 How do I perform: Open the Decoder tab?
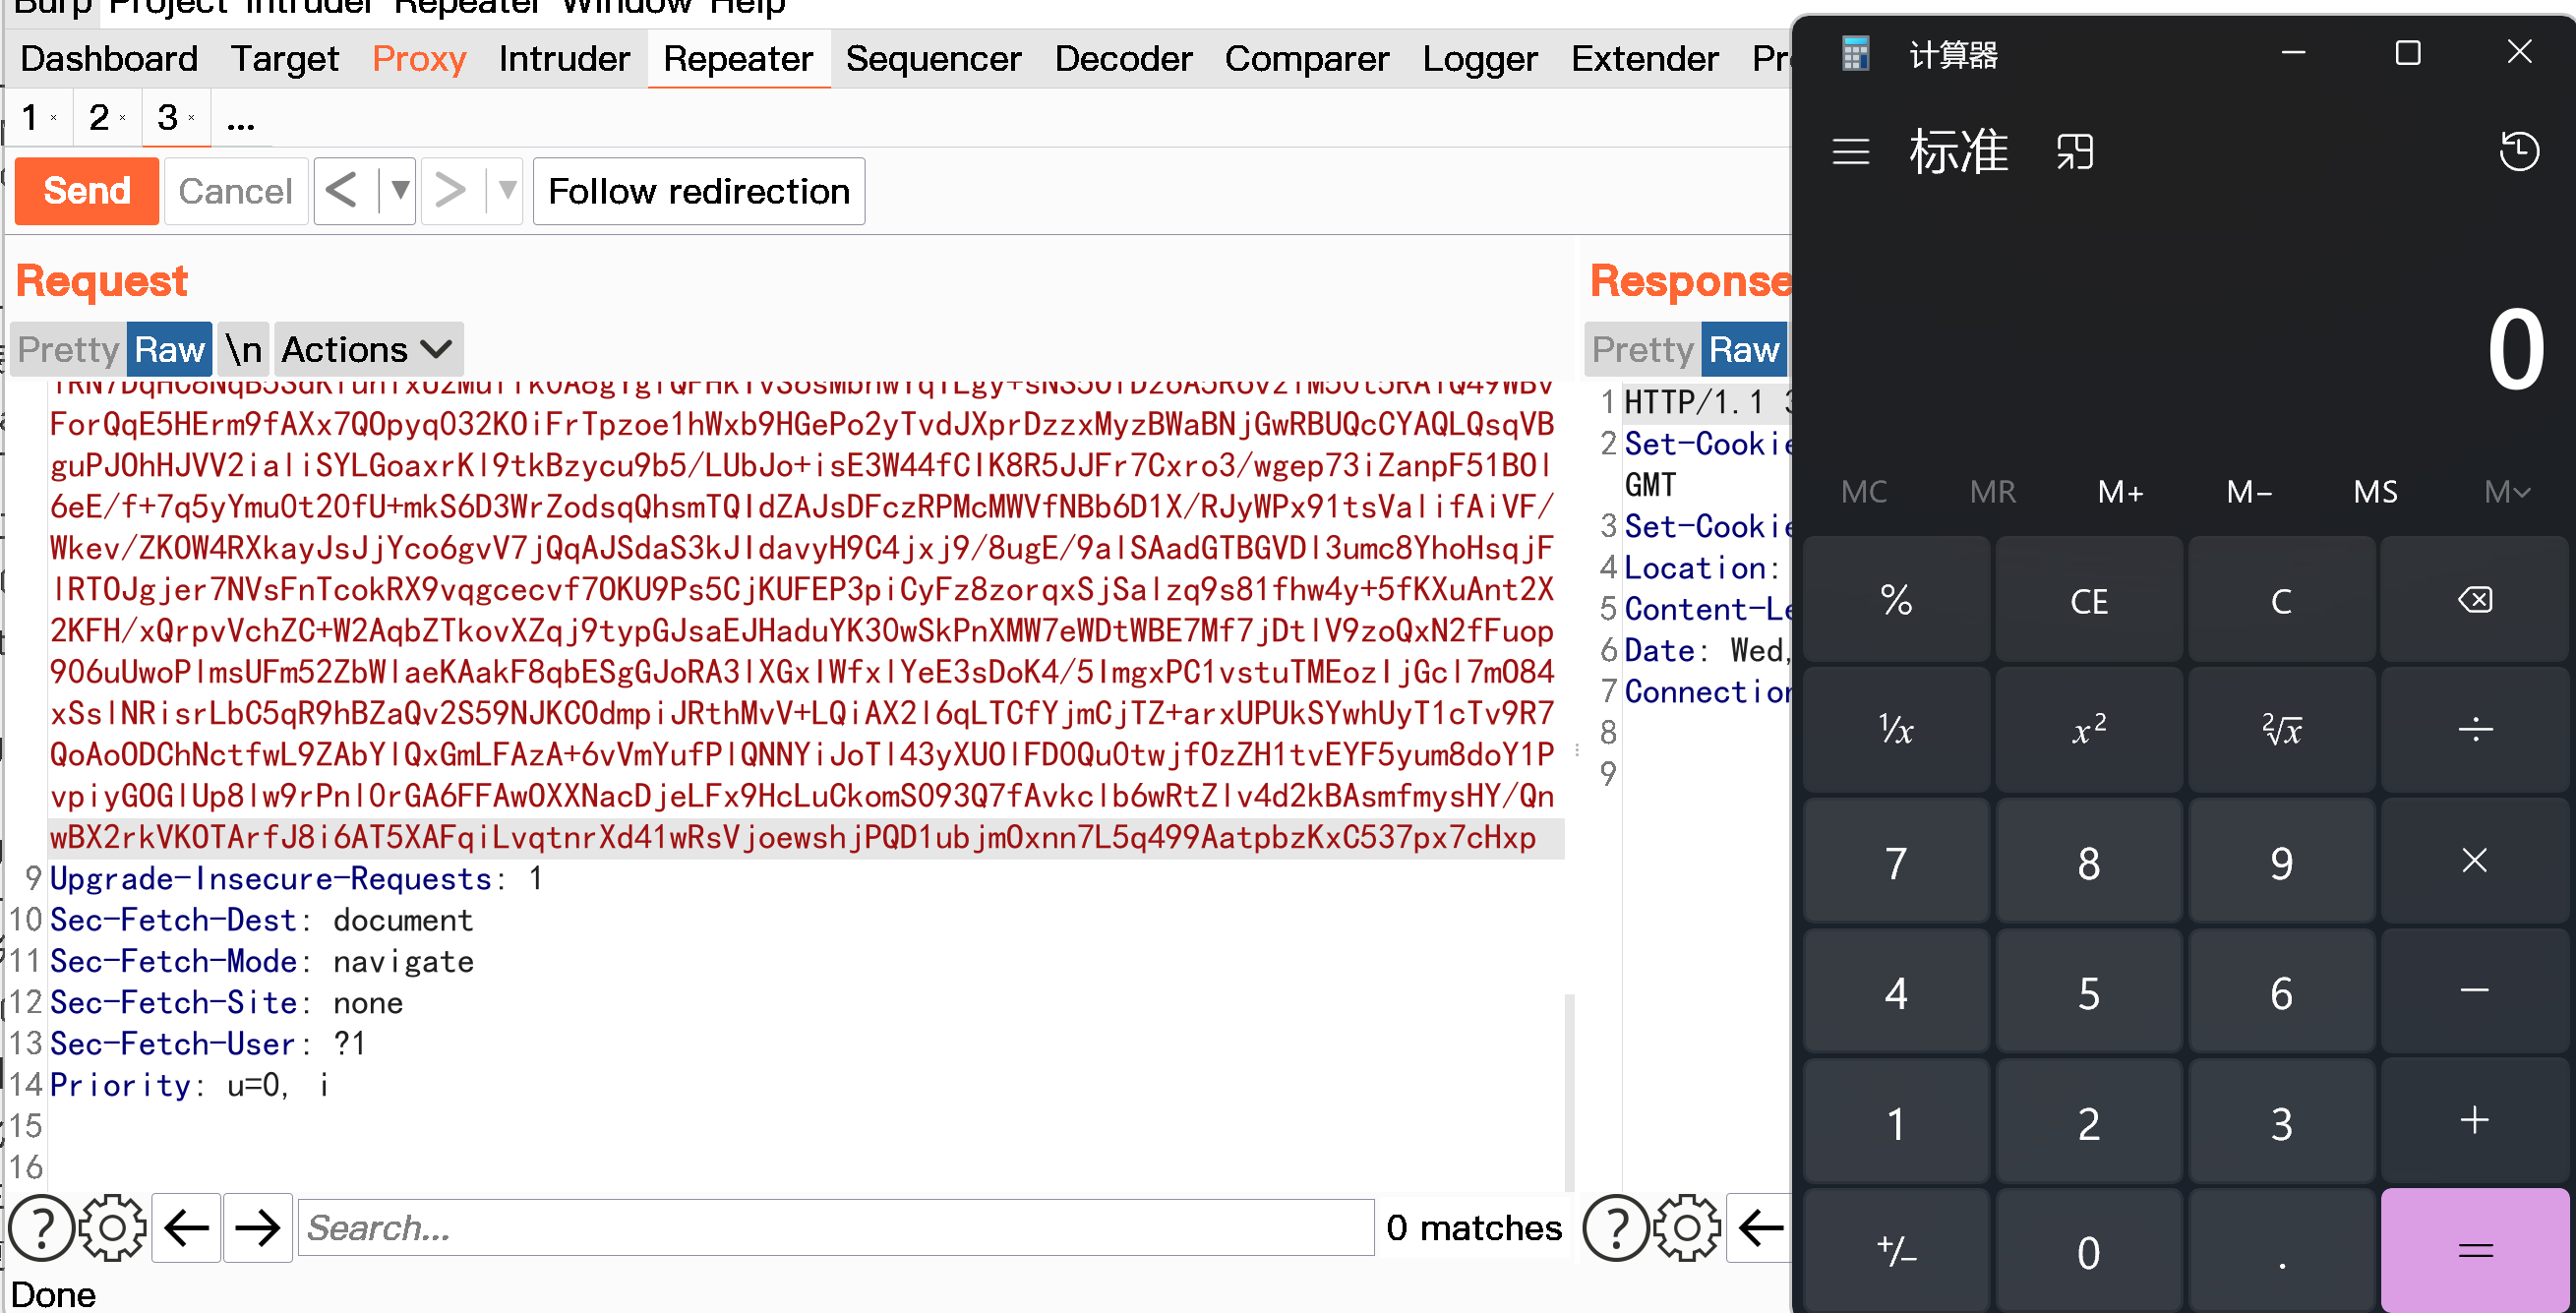pos(1123,59)
